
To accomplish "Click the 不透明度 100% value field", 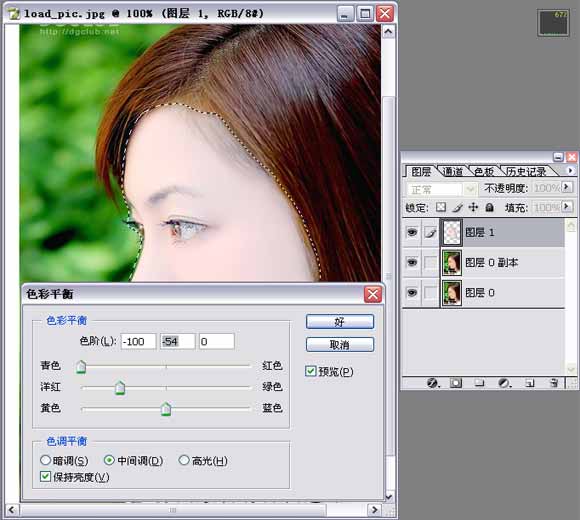I will (x=547, y=188).
